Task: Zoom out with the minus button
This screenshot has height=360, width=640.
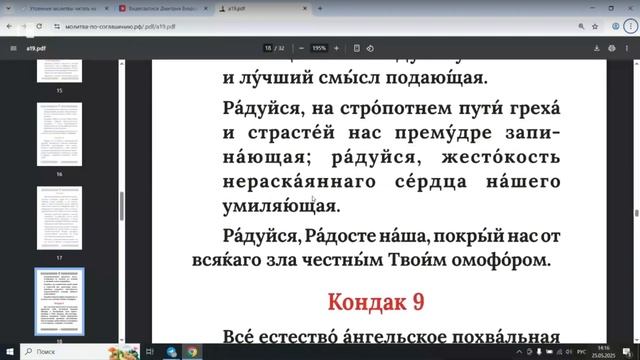Action: point(301,48)
